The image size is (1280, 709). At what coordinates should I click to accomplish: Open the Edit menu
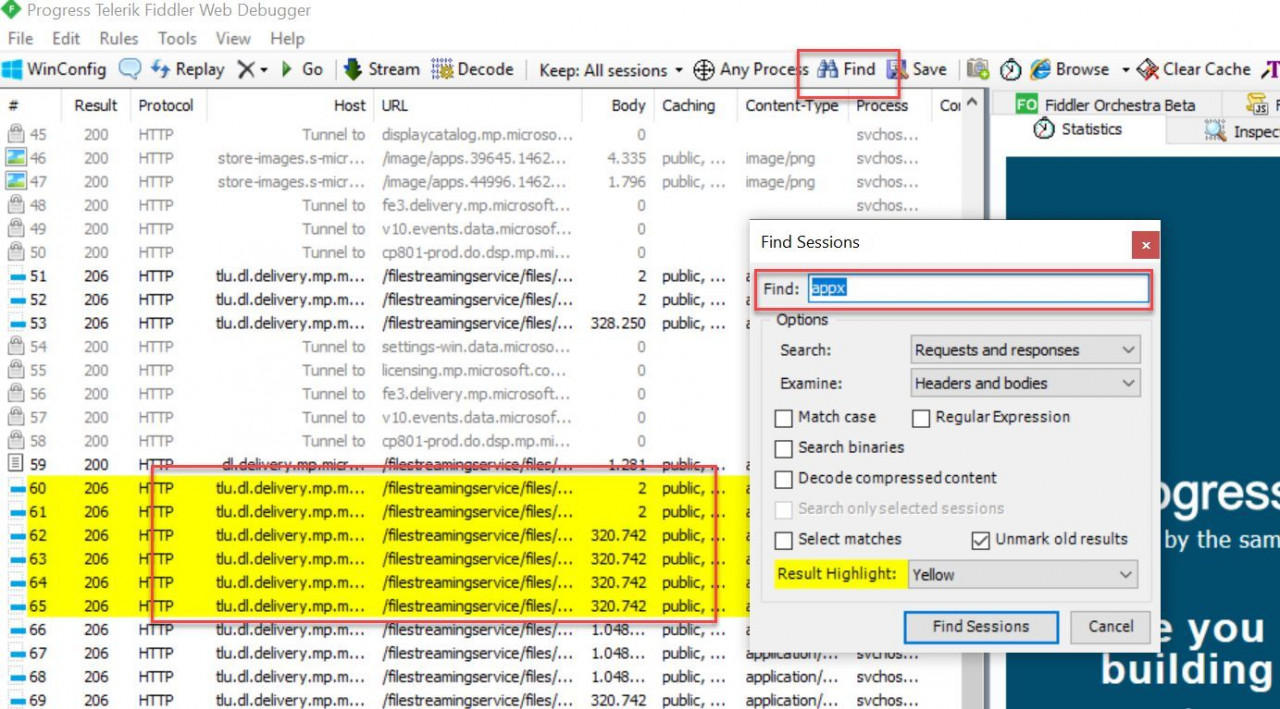66,39
